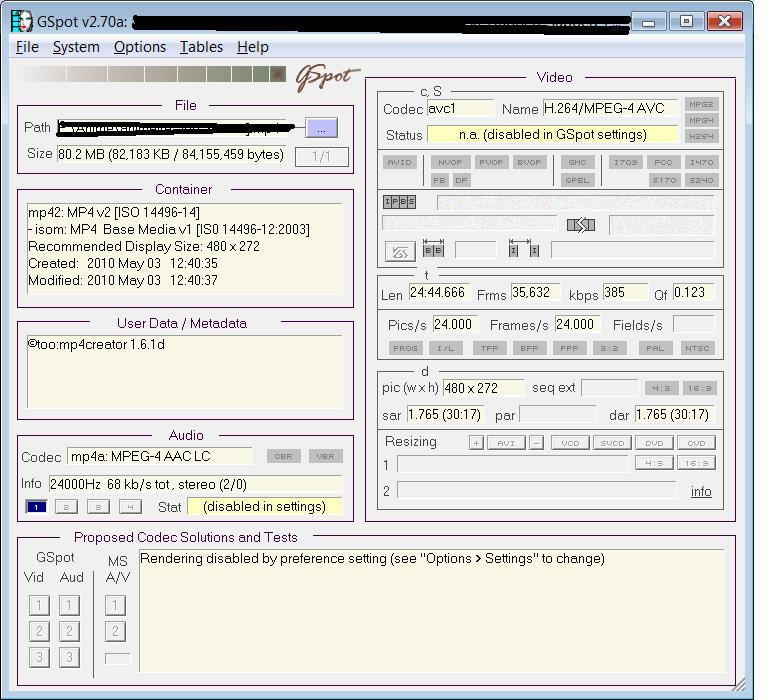Viewport: 768px width, 700px height.
Task: Open the Options menu
Action: (x=140, y=47)
